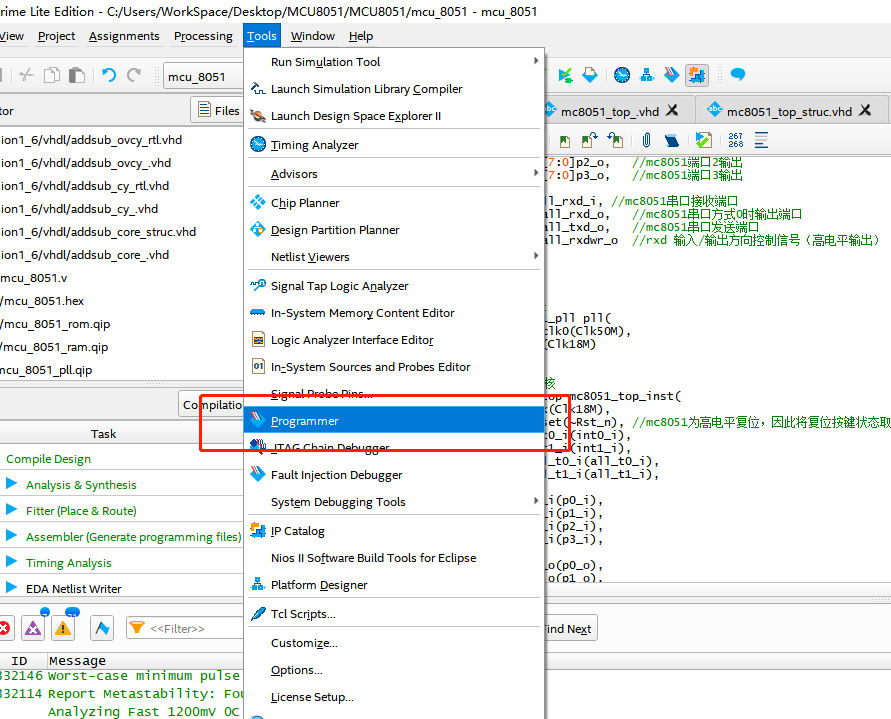The height and width of the screenshot is (719, 891).
Task: Toggle the yellow warning message filter
Action: pos(63,628)
